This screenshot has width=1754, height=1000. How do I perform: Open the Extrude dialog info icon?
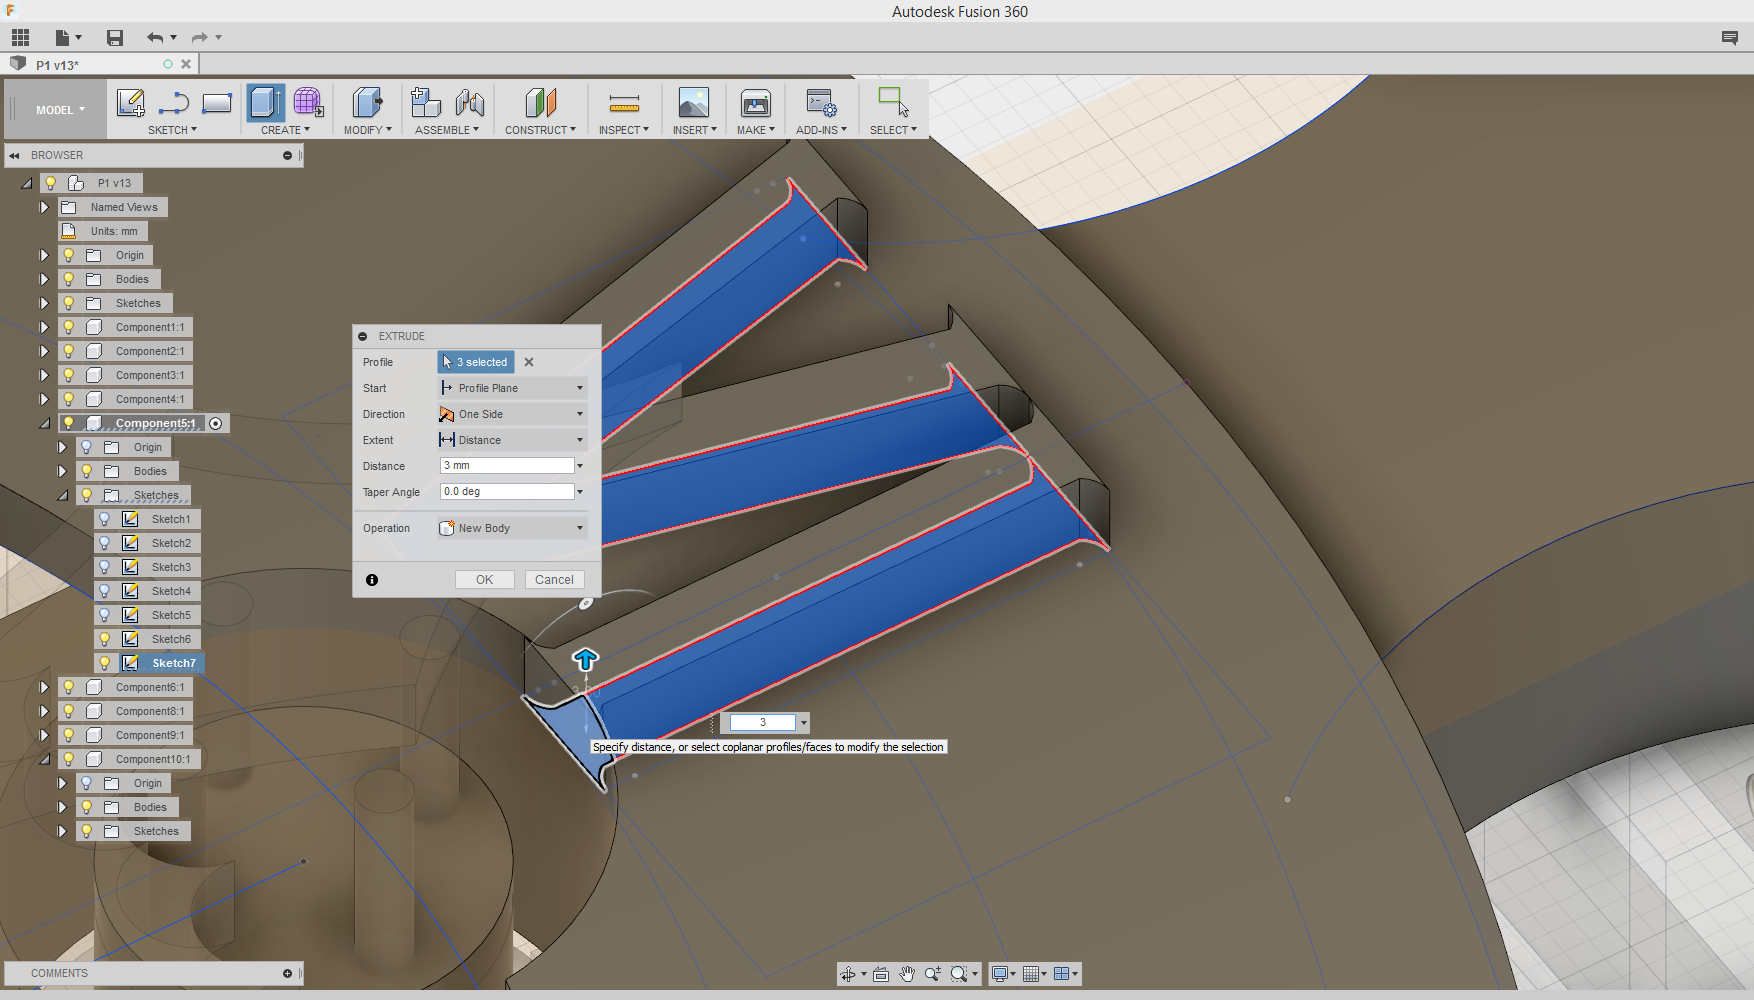[372, 580]
